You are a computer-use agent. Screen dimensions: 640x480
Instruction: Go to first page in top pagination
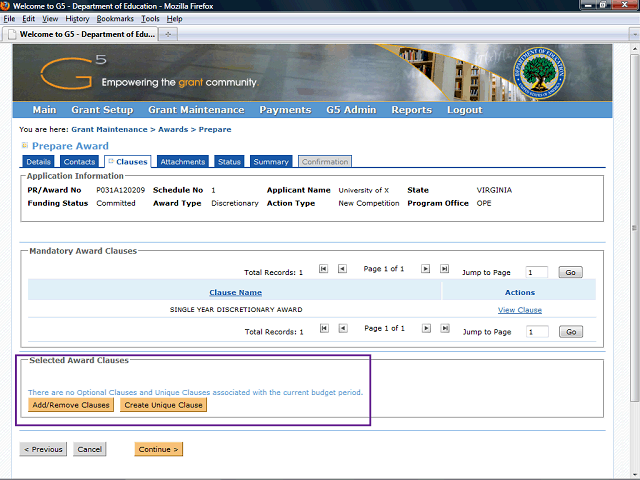point(323,269)
